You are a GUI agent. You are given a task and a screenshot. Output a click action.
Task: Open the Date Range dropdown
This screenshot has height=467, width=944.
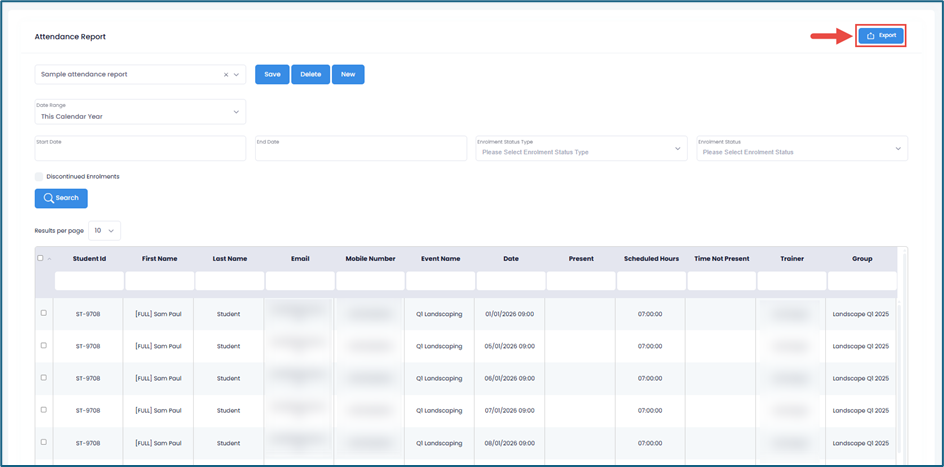tap(140, 112)
